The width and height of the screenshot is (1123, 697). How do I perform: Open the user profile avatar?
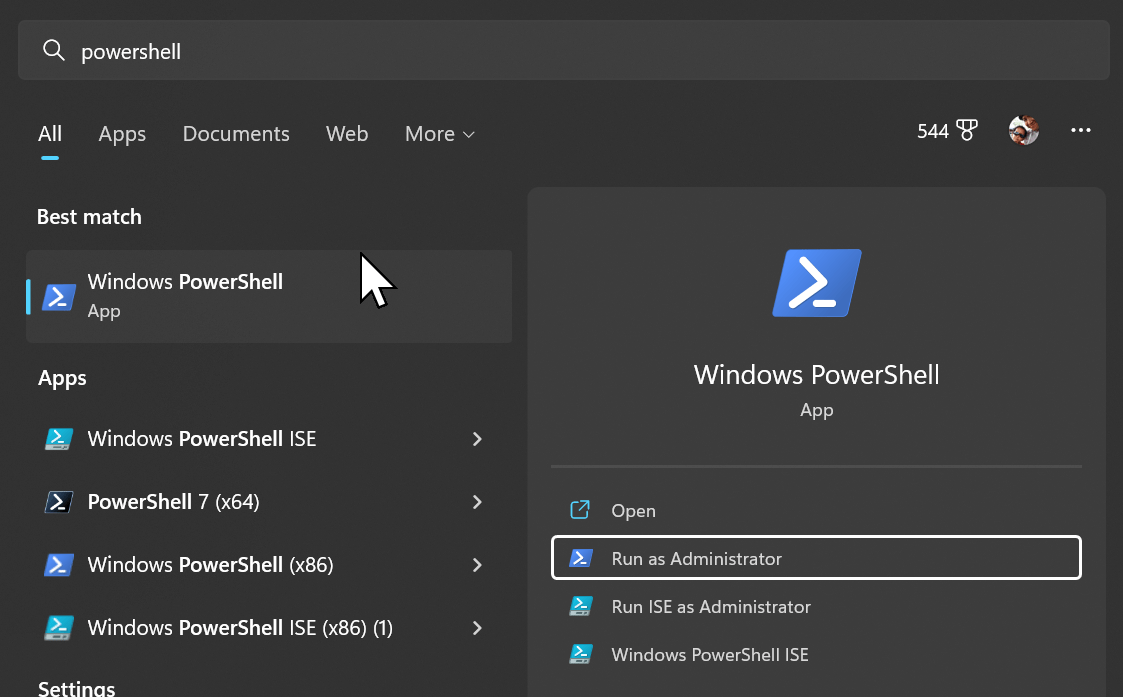click(x=1023, y=130)
